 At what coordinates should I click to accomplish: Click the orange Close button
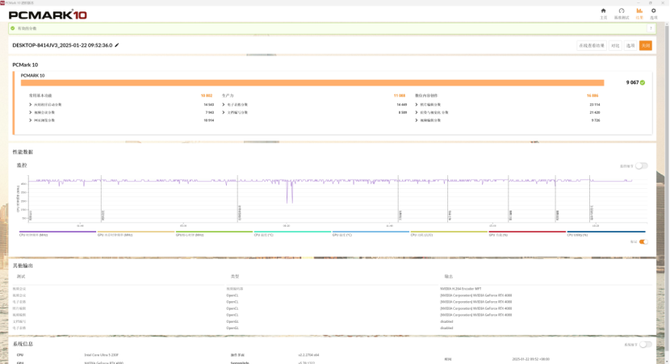[x=645, y=45]
